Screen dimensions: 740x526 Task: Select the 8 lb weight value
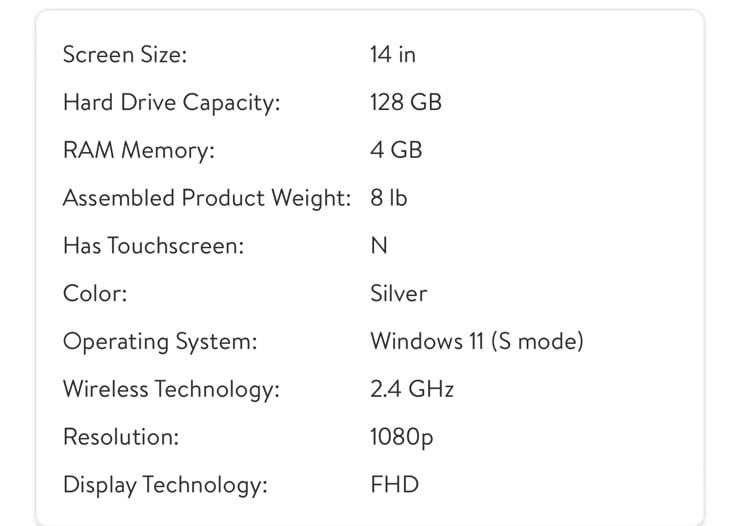coord(388,198)
